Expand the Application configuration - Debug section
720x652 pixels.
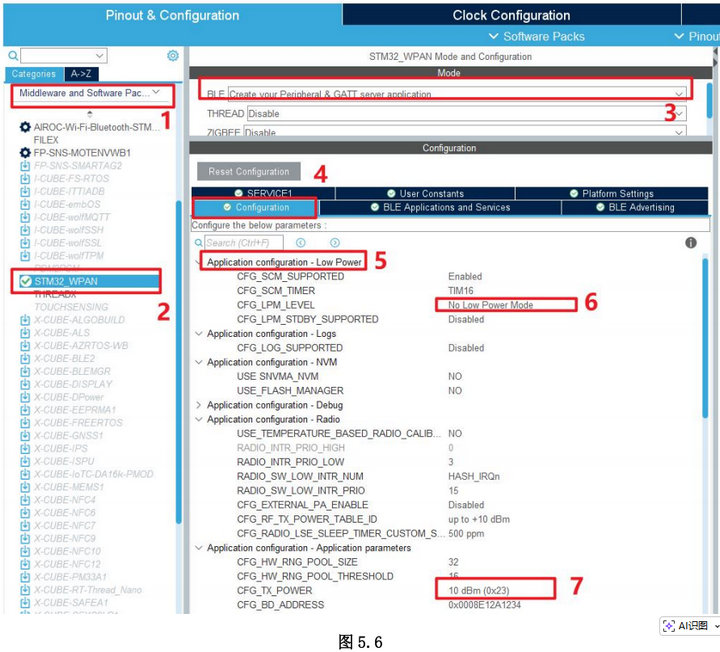tap(198, 405)
